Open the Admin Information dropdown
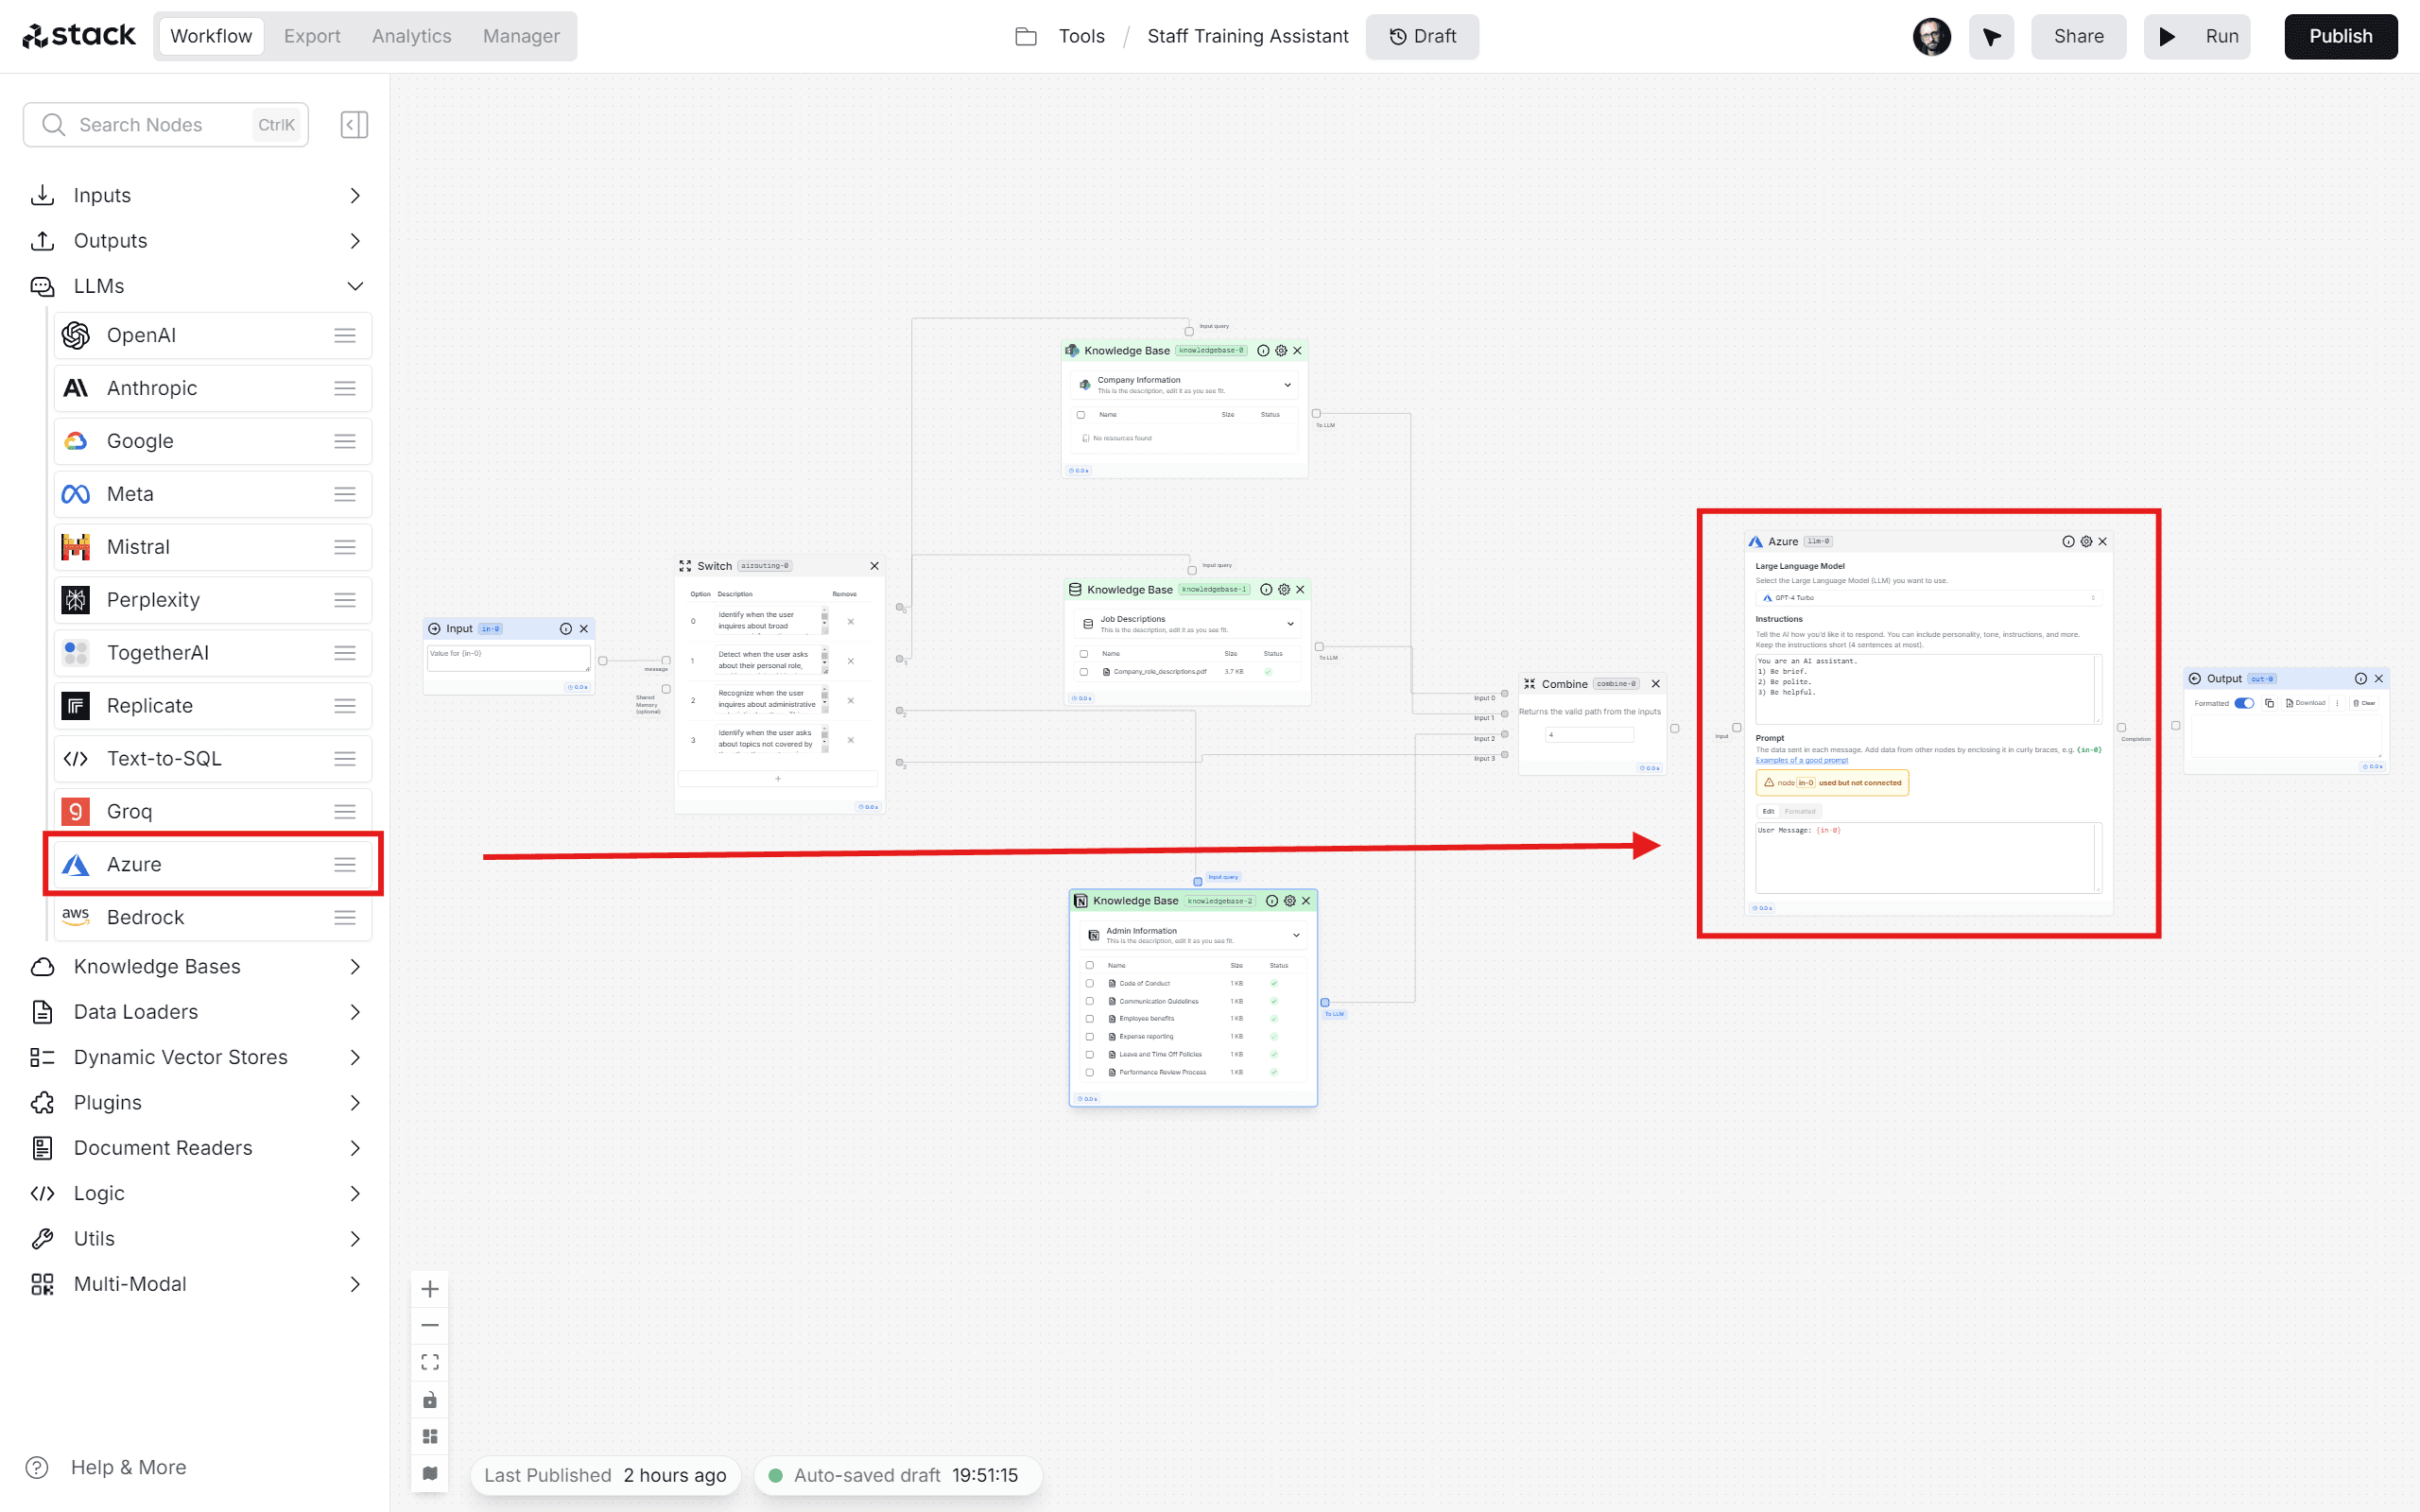 [x=1193, y=936]
